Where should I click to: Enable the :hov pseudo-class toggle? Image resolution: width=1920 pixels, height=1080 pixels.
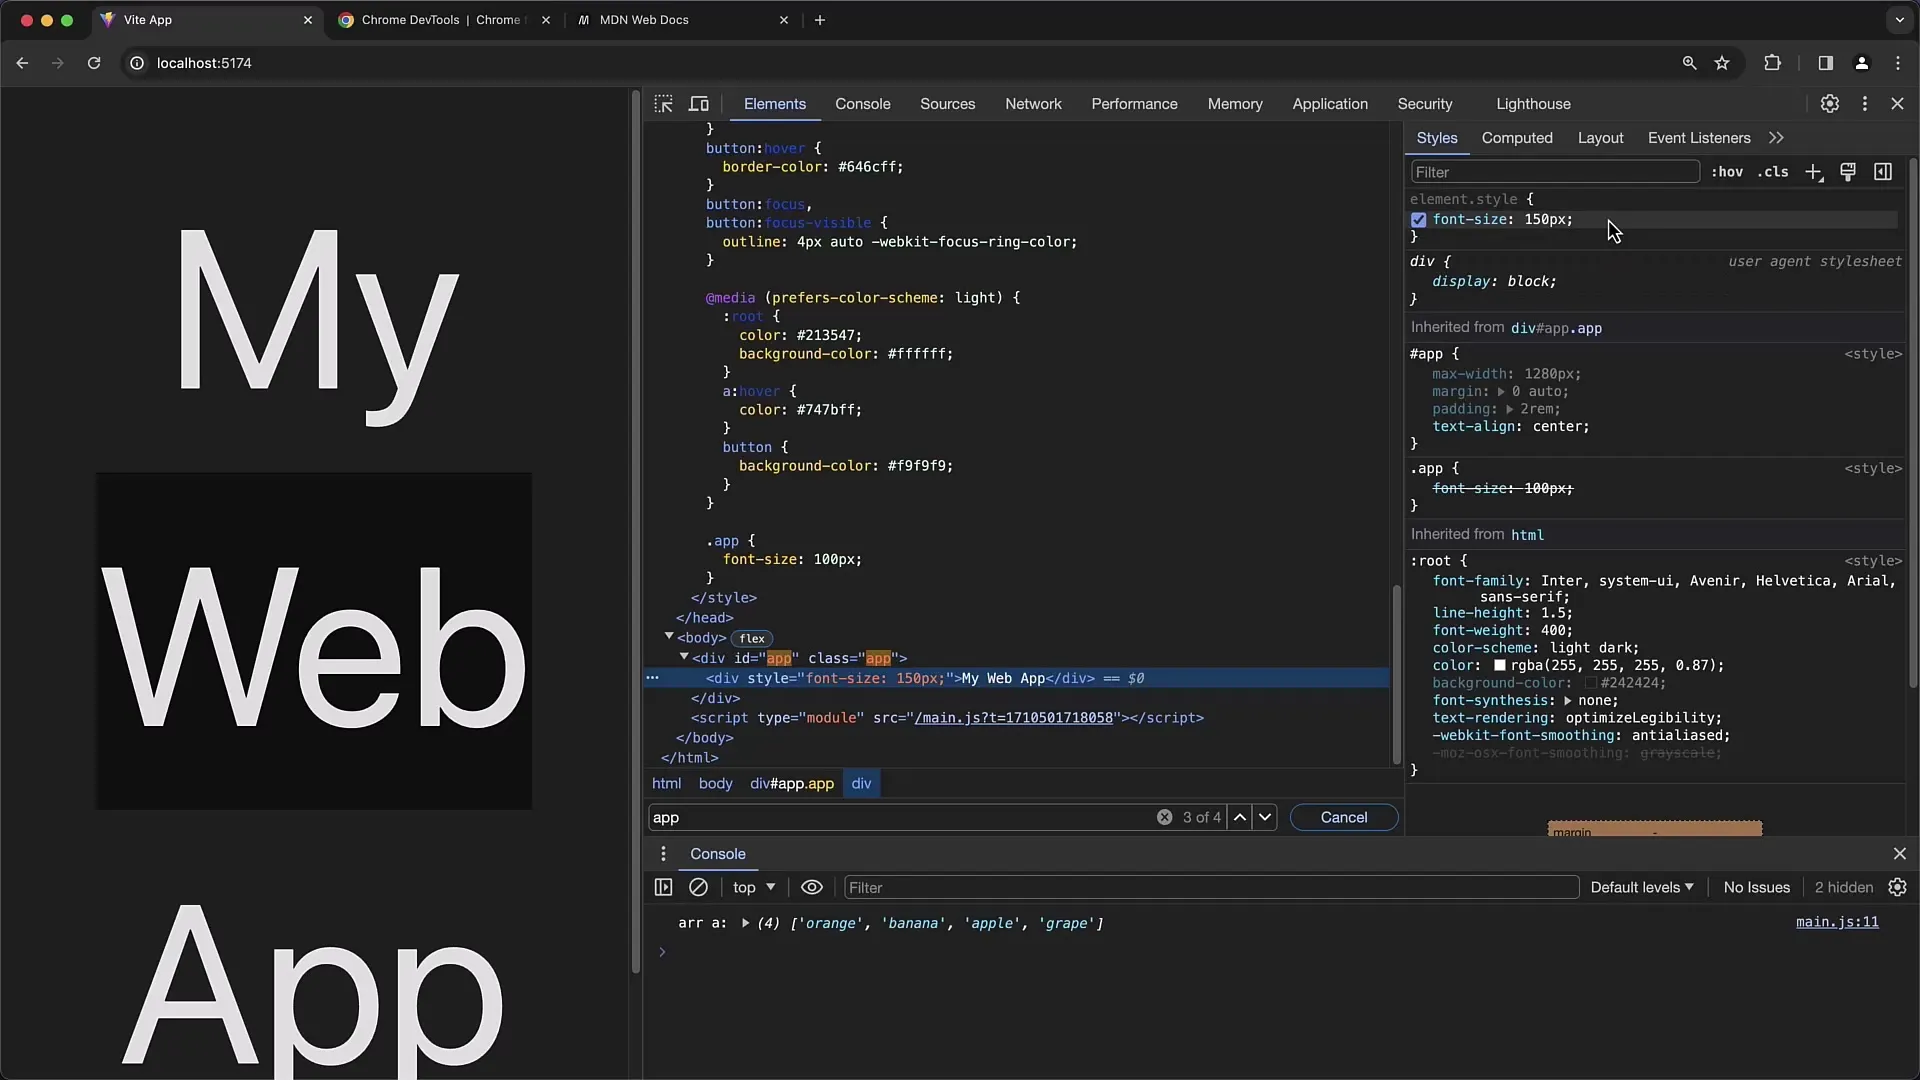pos(1727,171)
